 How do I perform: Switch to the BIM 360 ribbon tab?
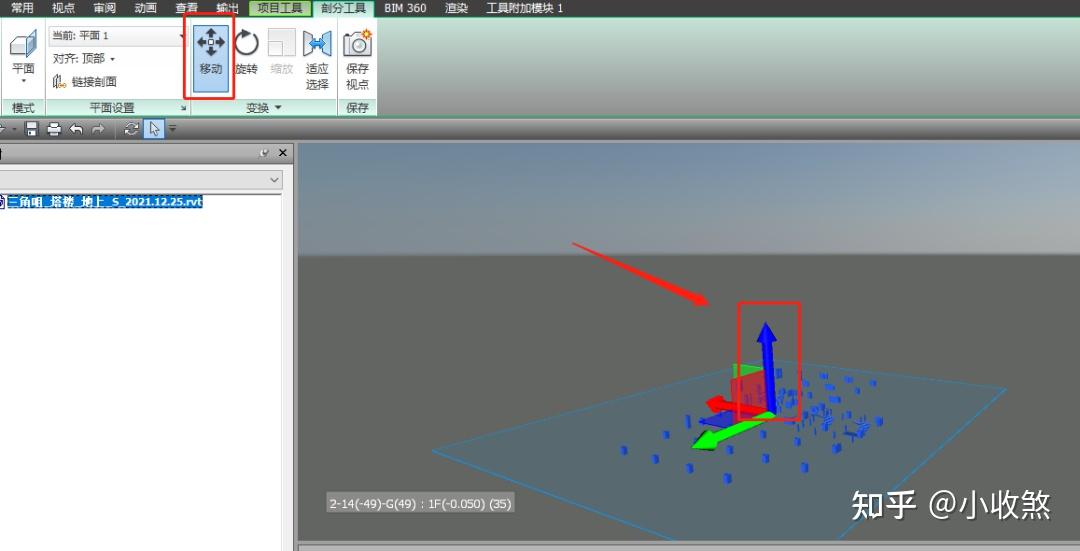click(405, 8)
